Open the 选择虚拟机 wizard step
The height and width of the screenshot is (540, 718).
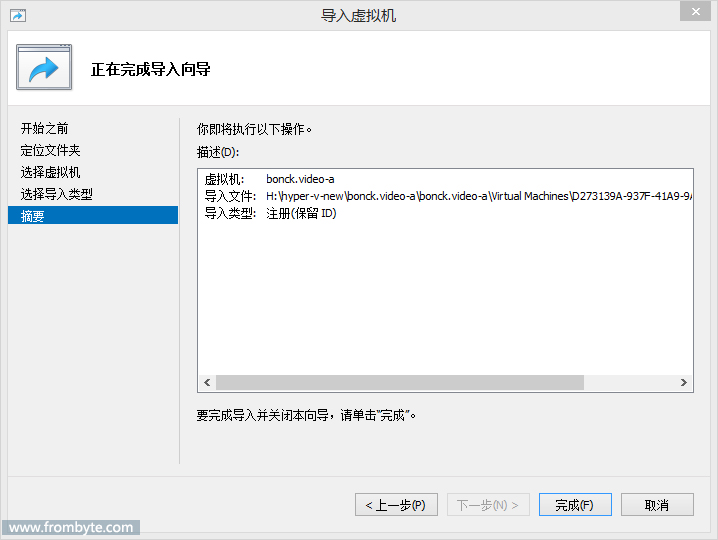pos(51,173)
